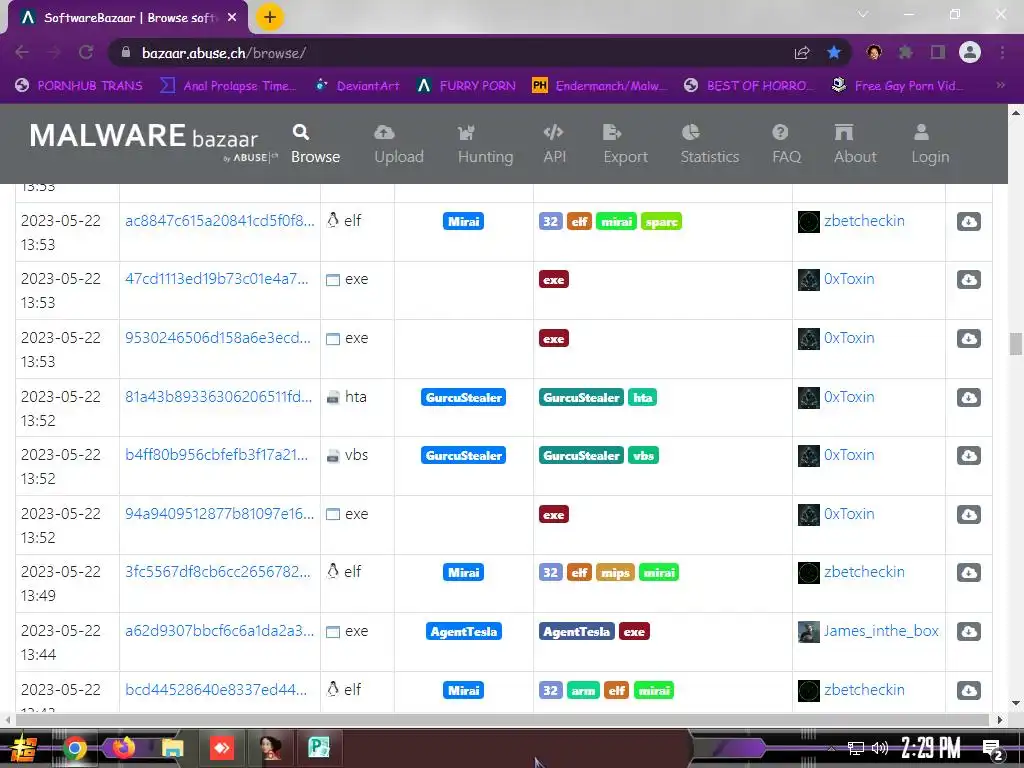Open the API documentation page
The width and height of the screenshot is (1024, 768).
pyautogui.click(x=554, y=144)
